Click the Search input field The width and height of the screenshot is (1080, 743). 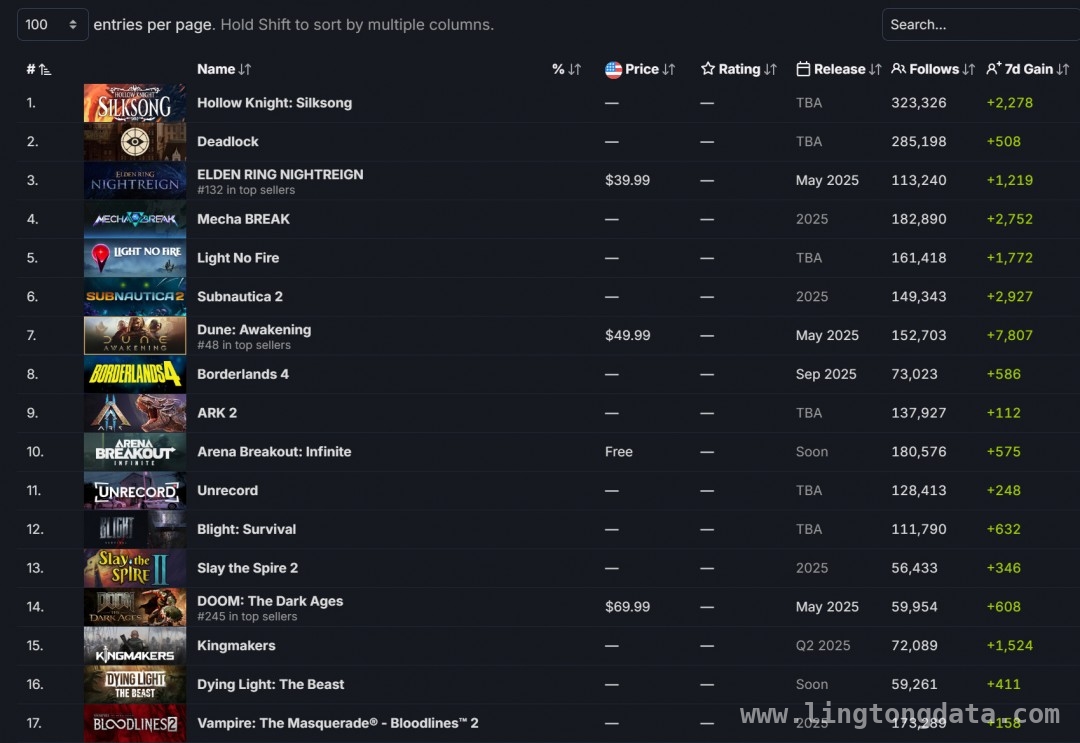(x=981, y=25)
